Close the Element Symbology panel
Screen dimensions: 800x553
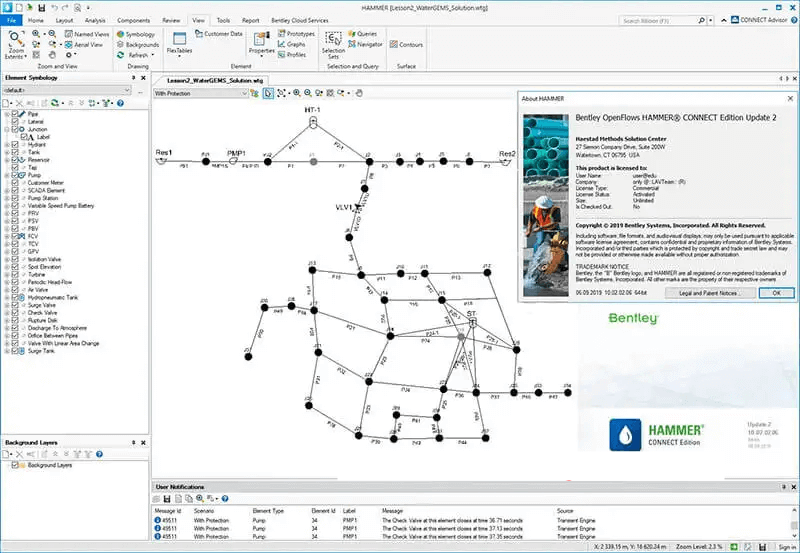pyautogui.click(x=143, y=78)
